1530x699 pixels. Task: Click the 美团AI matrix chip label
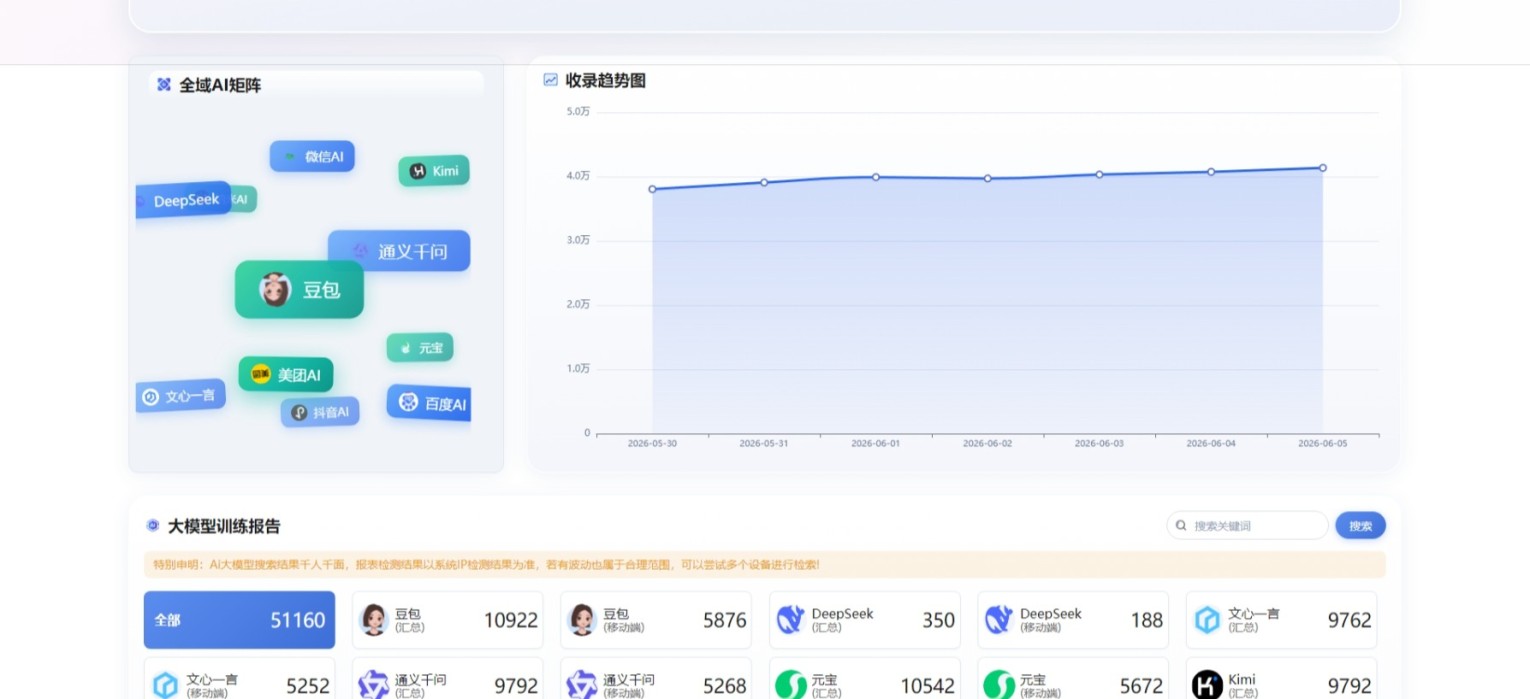pyautogui.click(x=299, y=375)
